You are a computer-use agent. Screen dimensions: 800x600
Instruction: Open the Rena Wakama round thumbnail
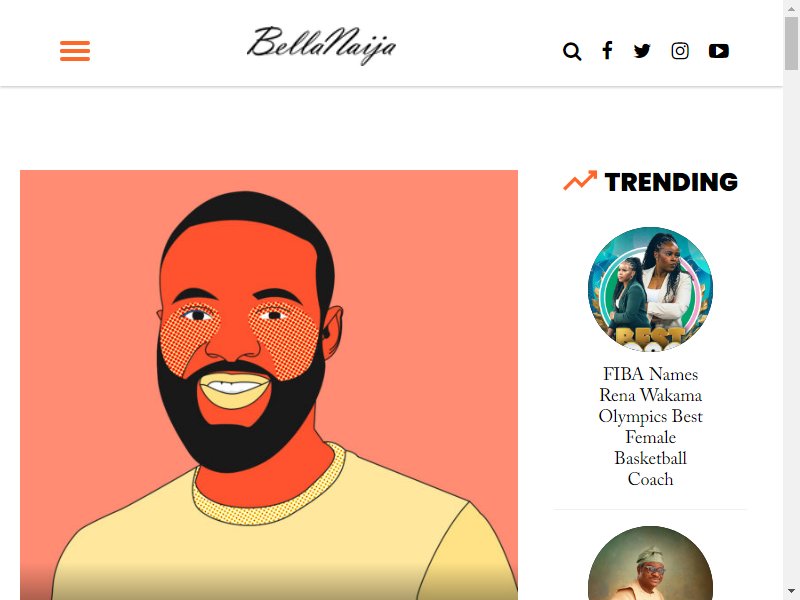pyautogui.click(x=651, y=289)
